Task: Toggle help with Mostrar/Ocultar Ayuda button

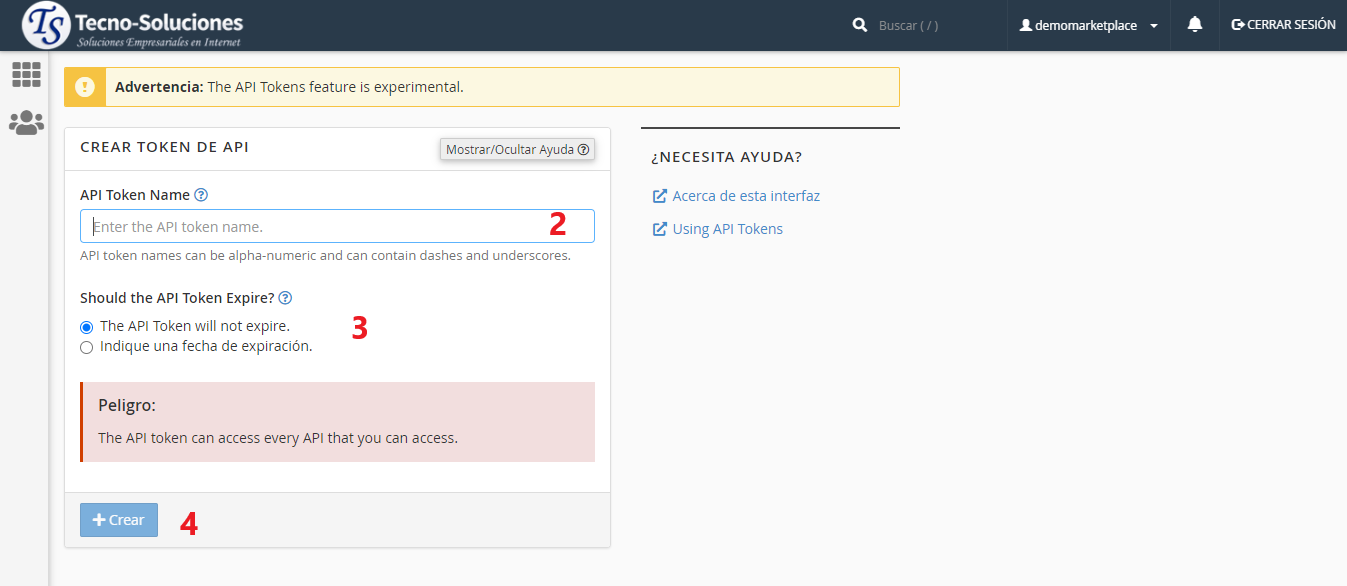Action: [x=517, y=149]
